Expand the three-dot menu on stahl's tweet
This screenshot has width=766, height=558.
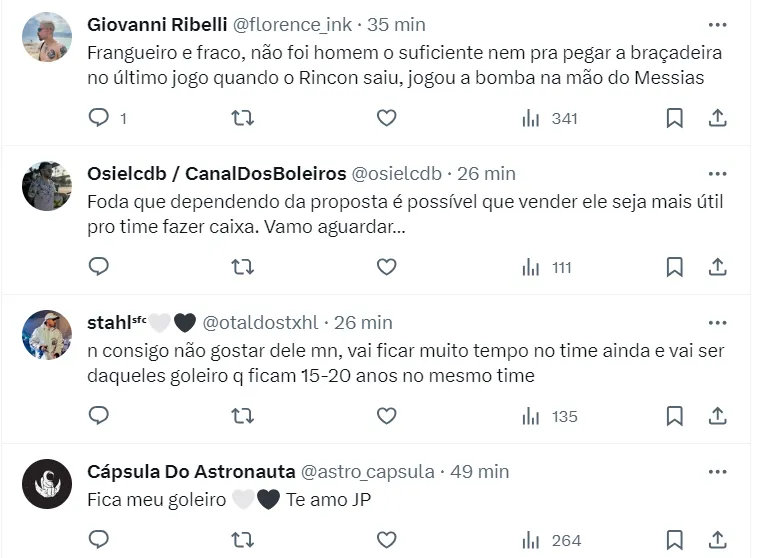717,322
